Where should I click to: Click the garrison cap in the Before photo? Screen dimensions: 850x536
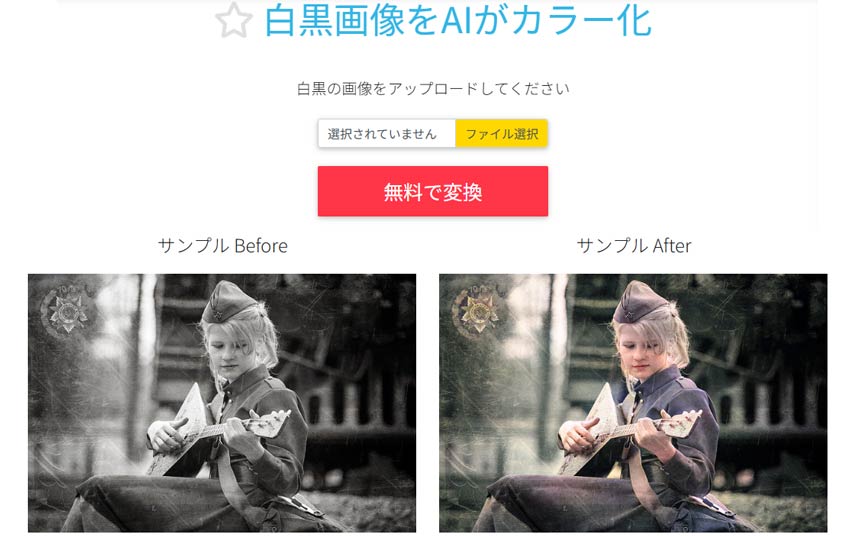point(228,302)
